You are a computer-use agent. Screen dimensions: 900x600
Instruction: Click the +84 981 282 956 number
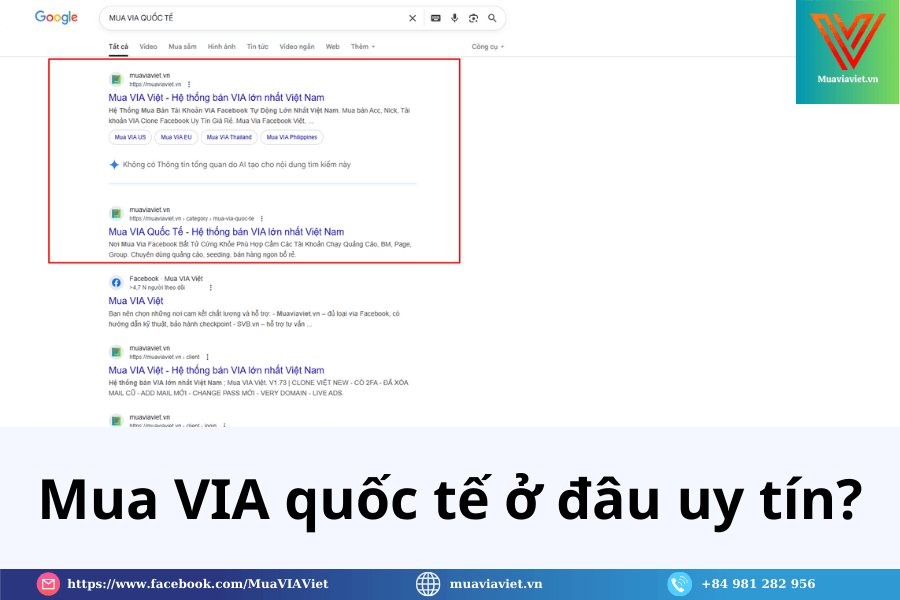758,584
